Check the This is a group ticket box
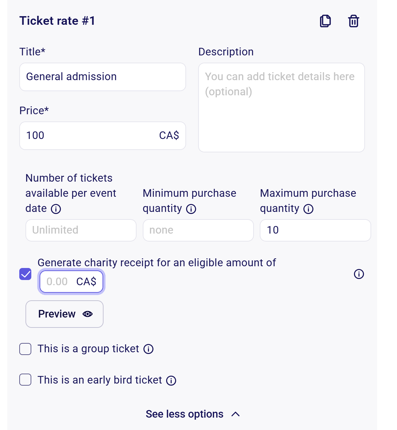 pos(25,349)
